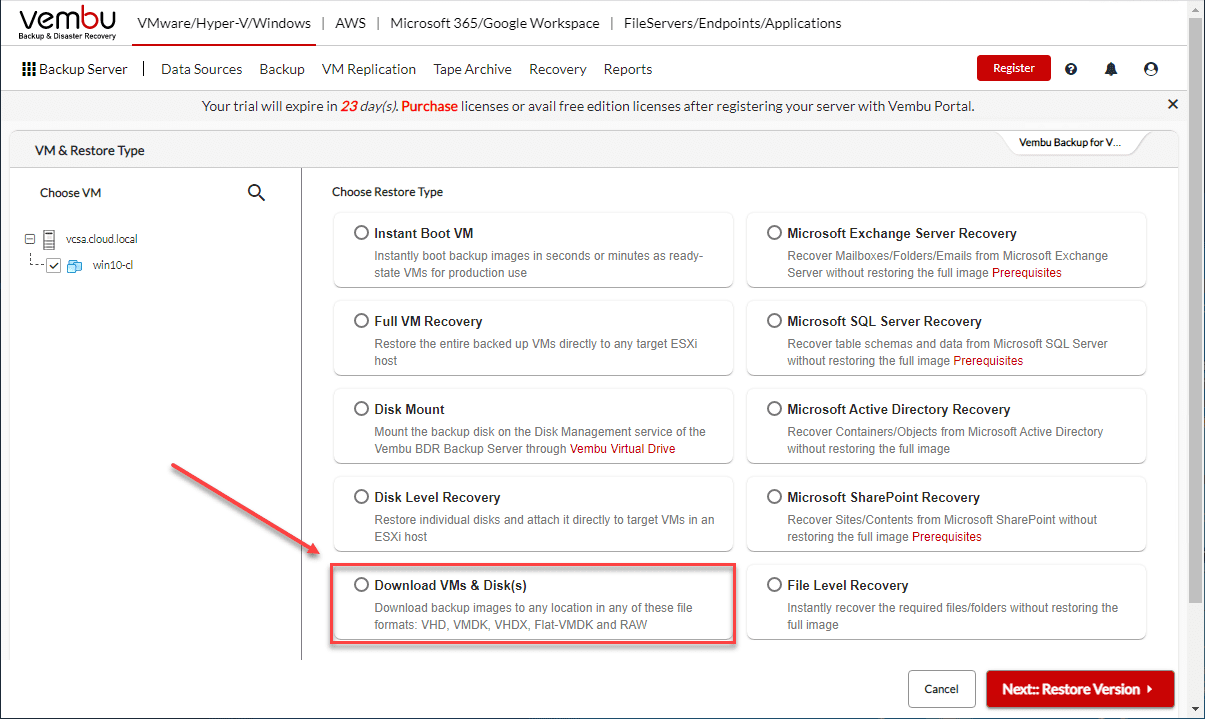Image resolution: width=1205 pixels, height=719 pixels.
Task: Open the Vembu Virtual Drive link
Action: (x=623, y=449)
